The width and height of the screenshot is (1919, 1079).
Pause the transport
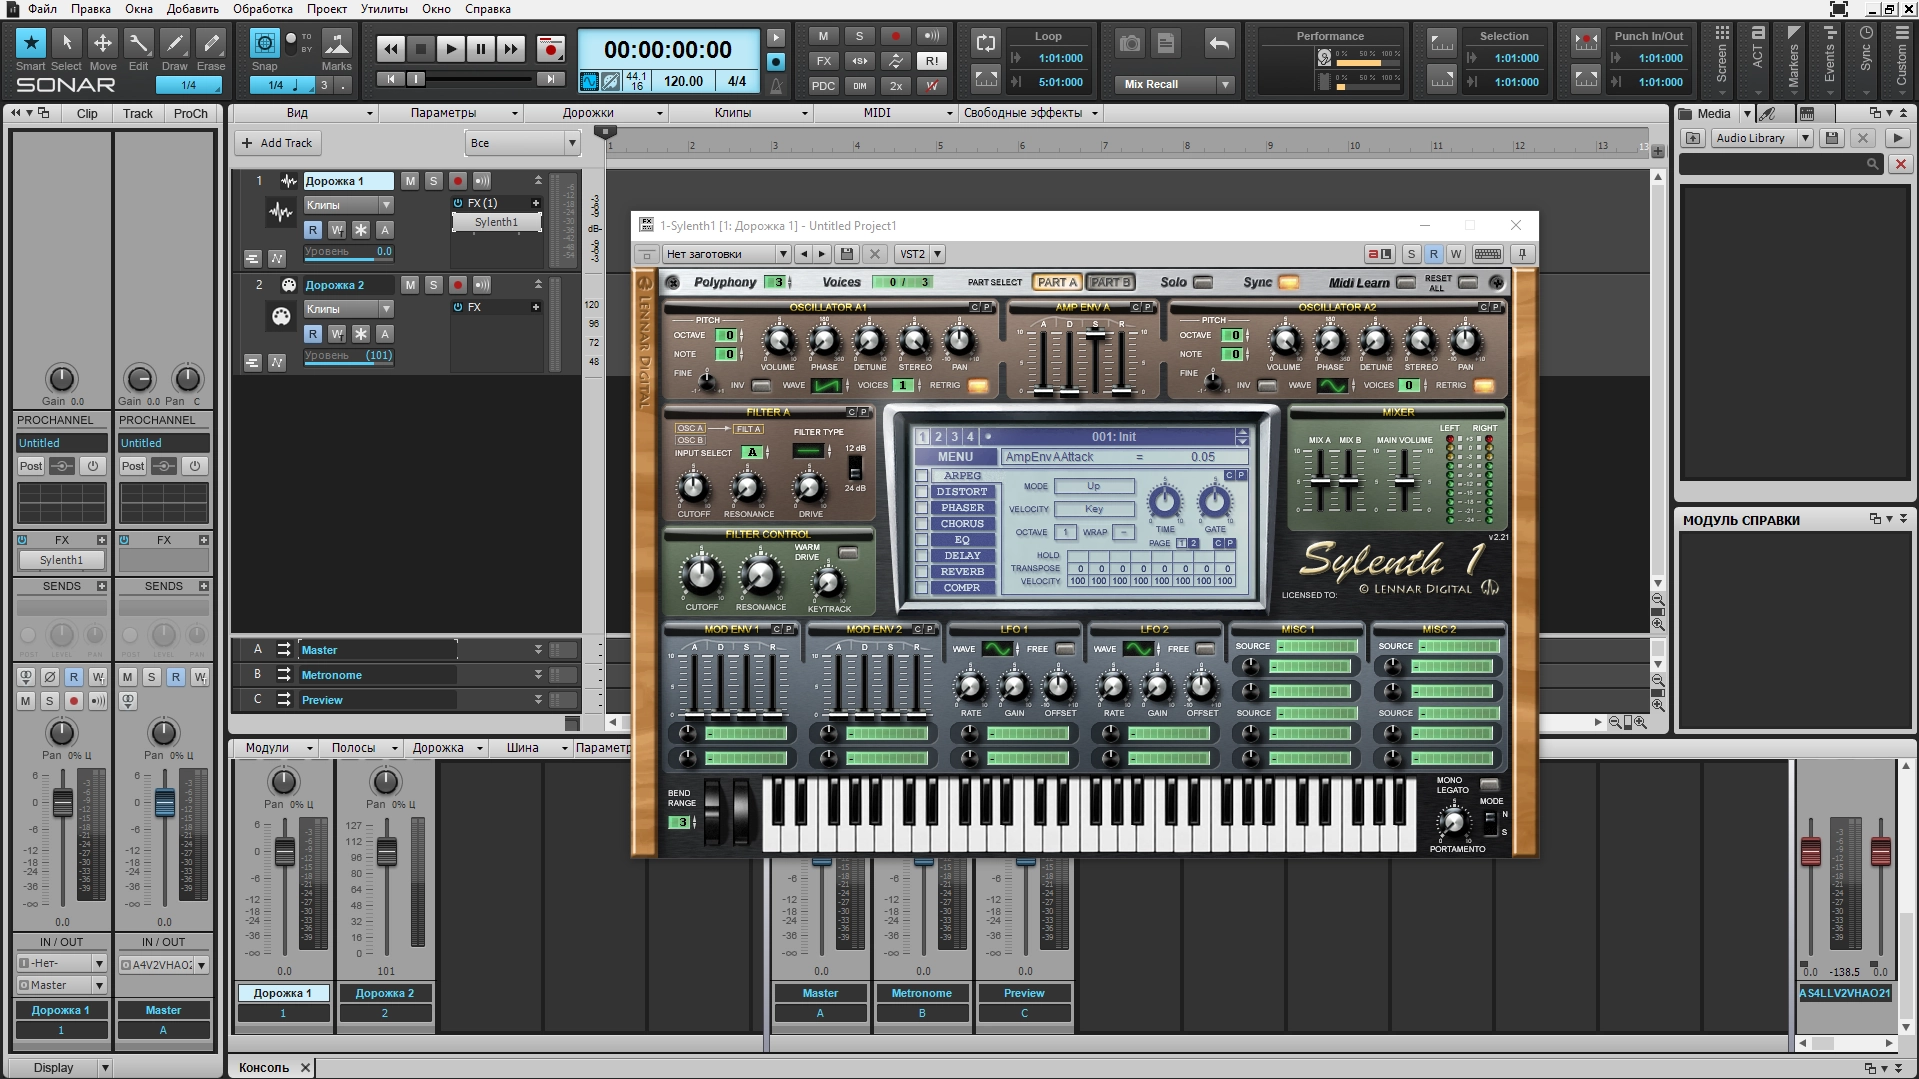(481, 48)
